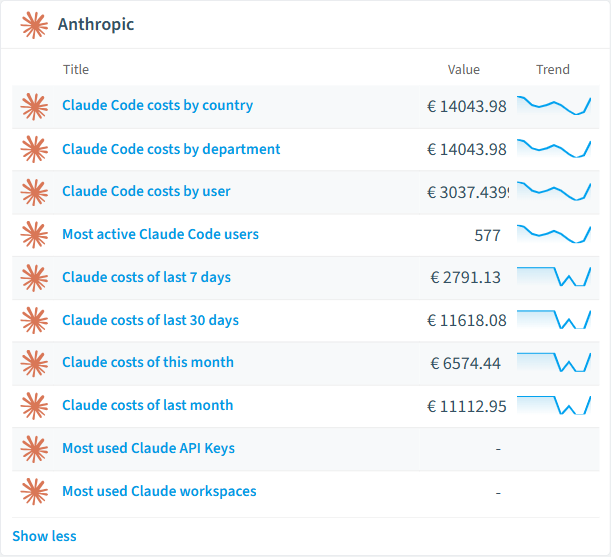Click the icon beside Claude Code costs by country
611x557 pixels.
[34, 106]
